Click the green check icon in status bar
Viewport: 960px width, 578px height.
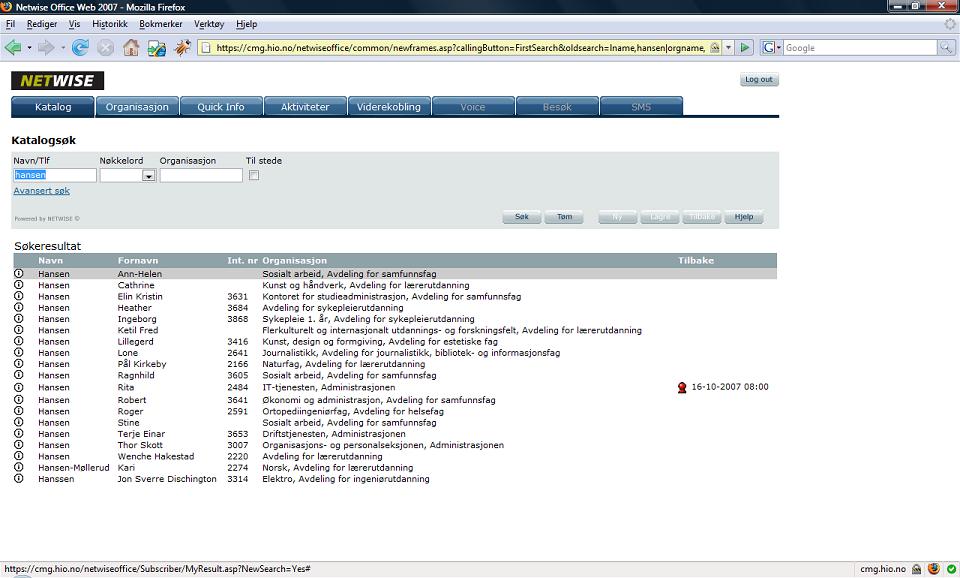[951, 569]
